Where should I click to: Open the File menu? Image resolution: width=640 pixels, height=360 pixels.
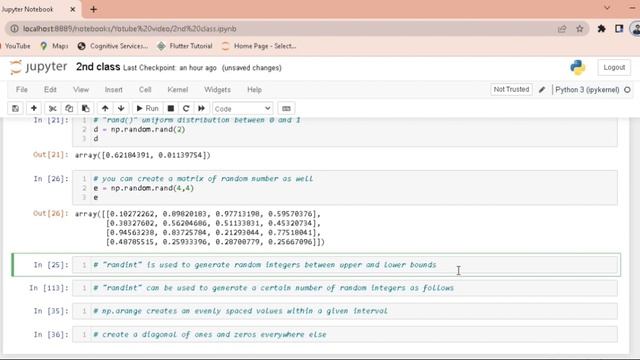point(22,90)
